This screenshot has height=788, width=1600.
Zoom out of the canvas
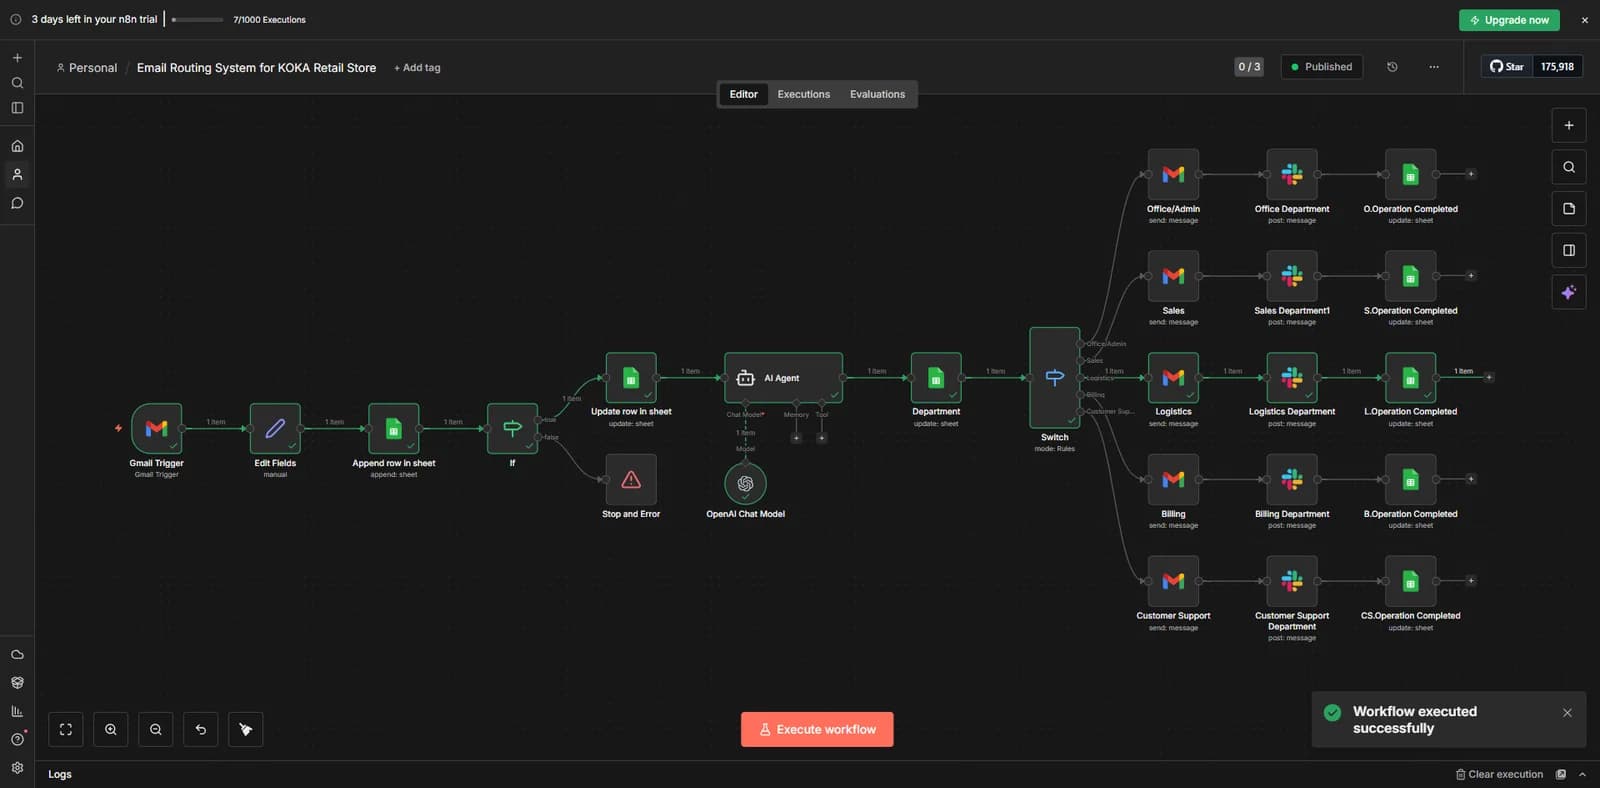coord(156,729)
